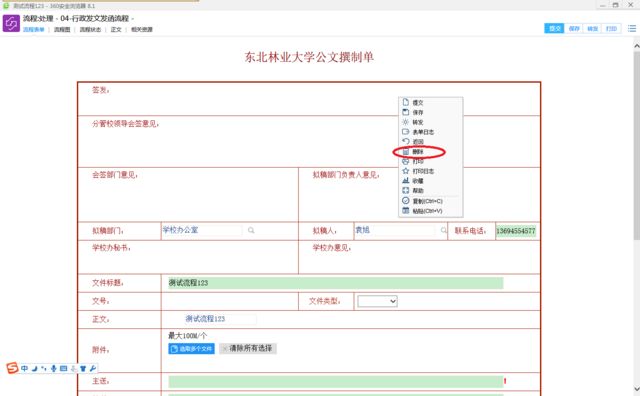The image size is (640, 396).
Task: Click the 选取多个文件 upload button
Action: coord(191,349)
